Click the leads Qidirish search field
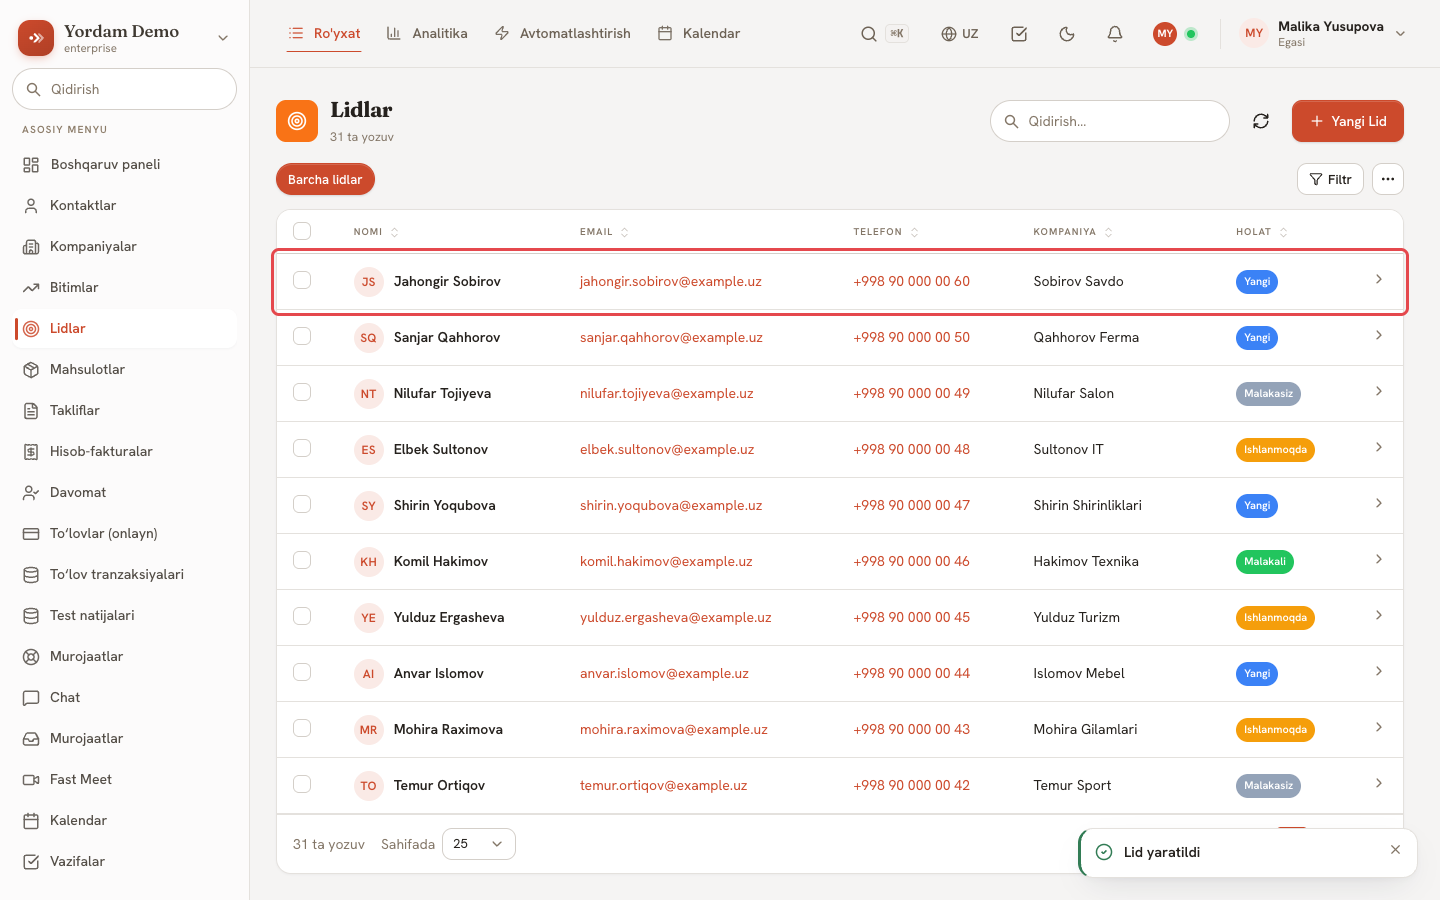The height and width of the screenshot is (900, 1440). [x=1110, y=121]
